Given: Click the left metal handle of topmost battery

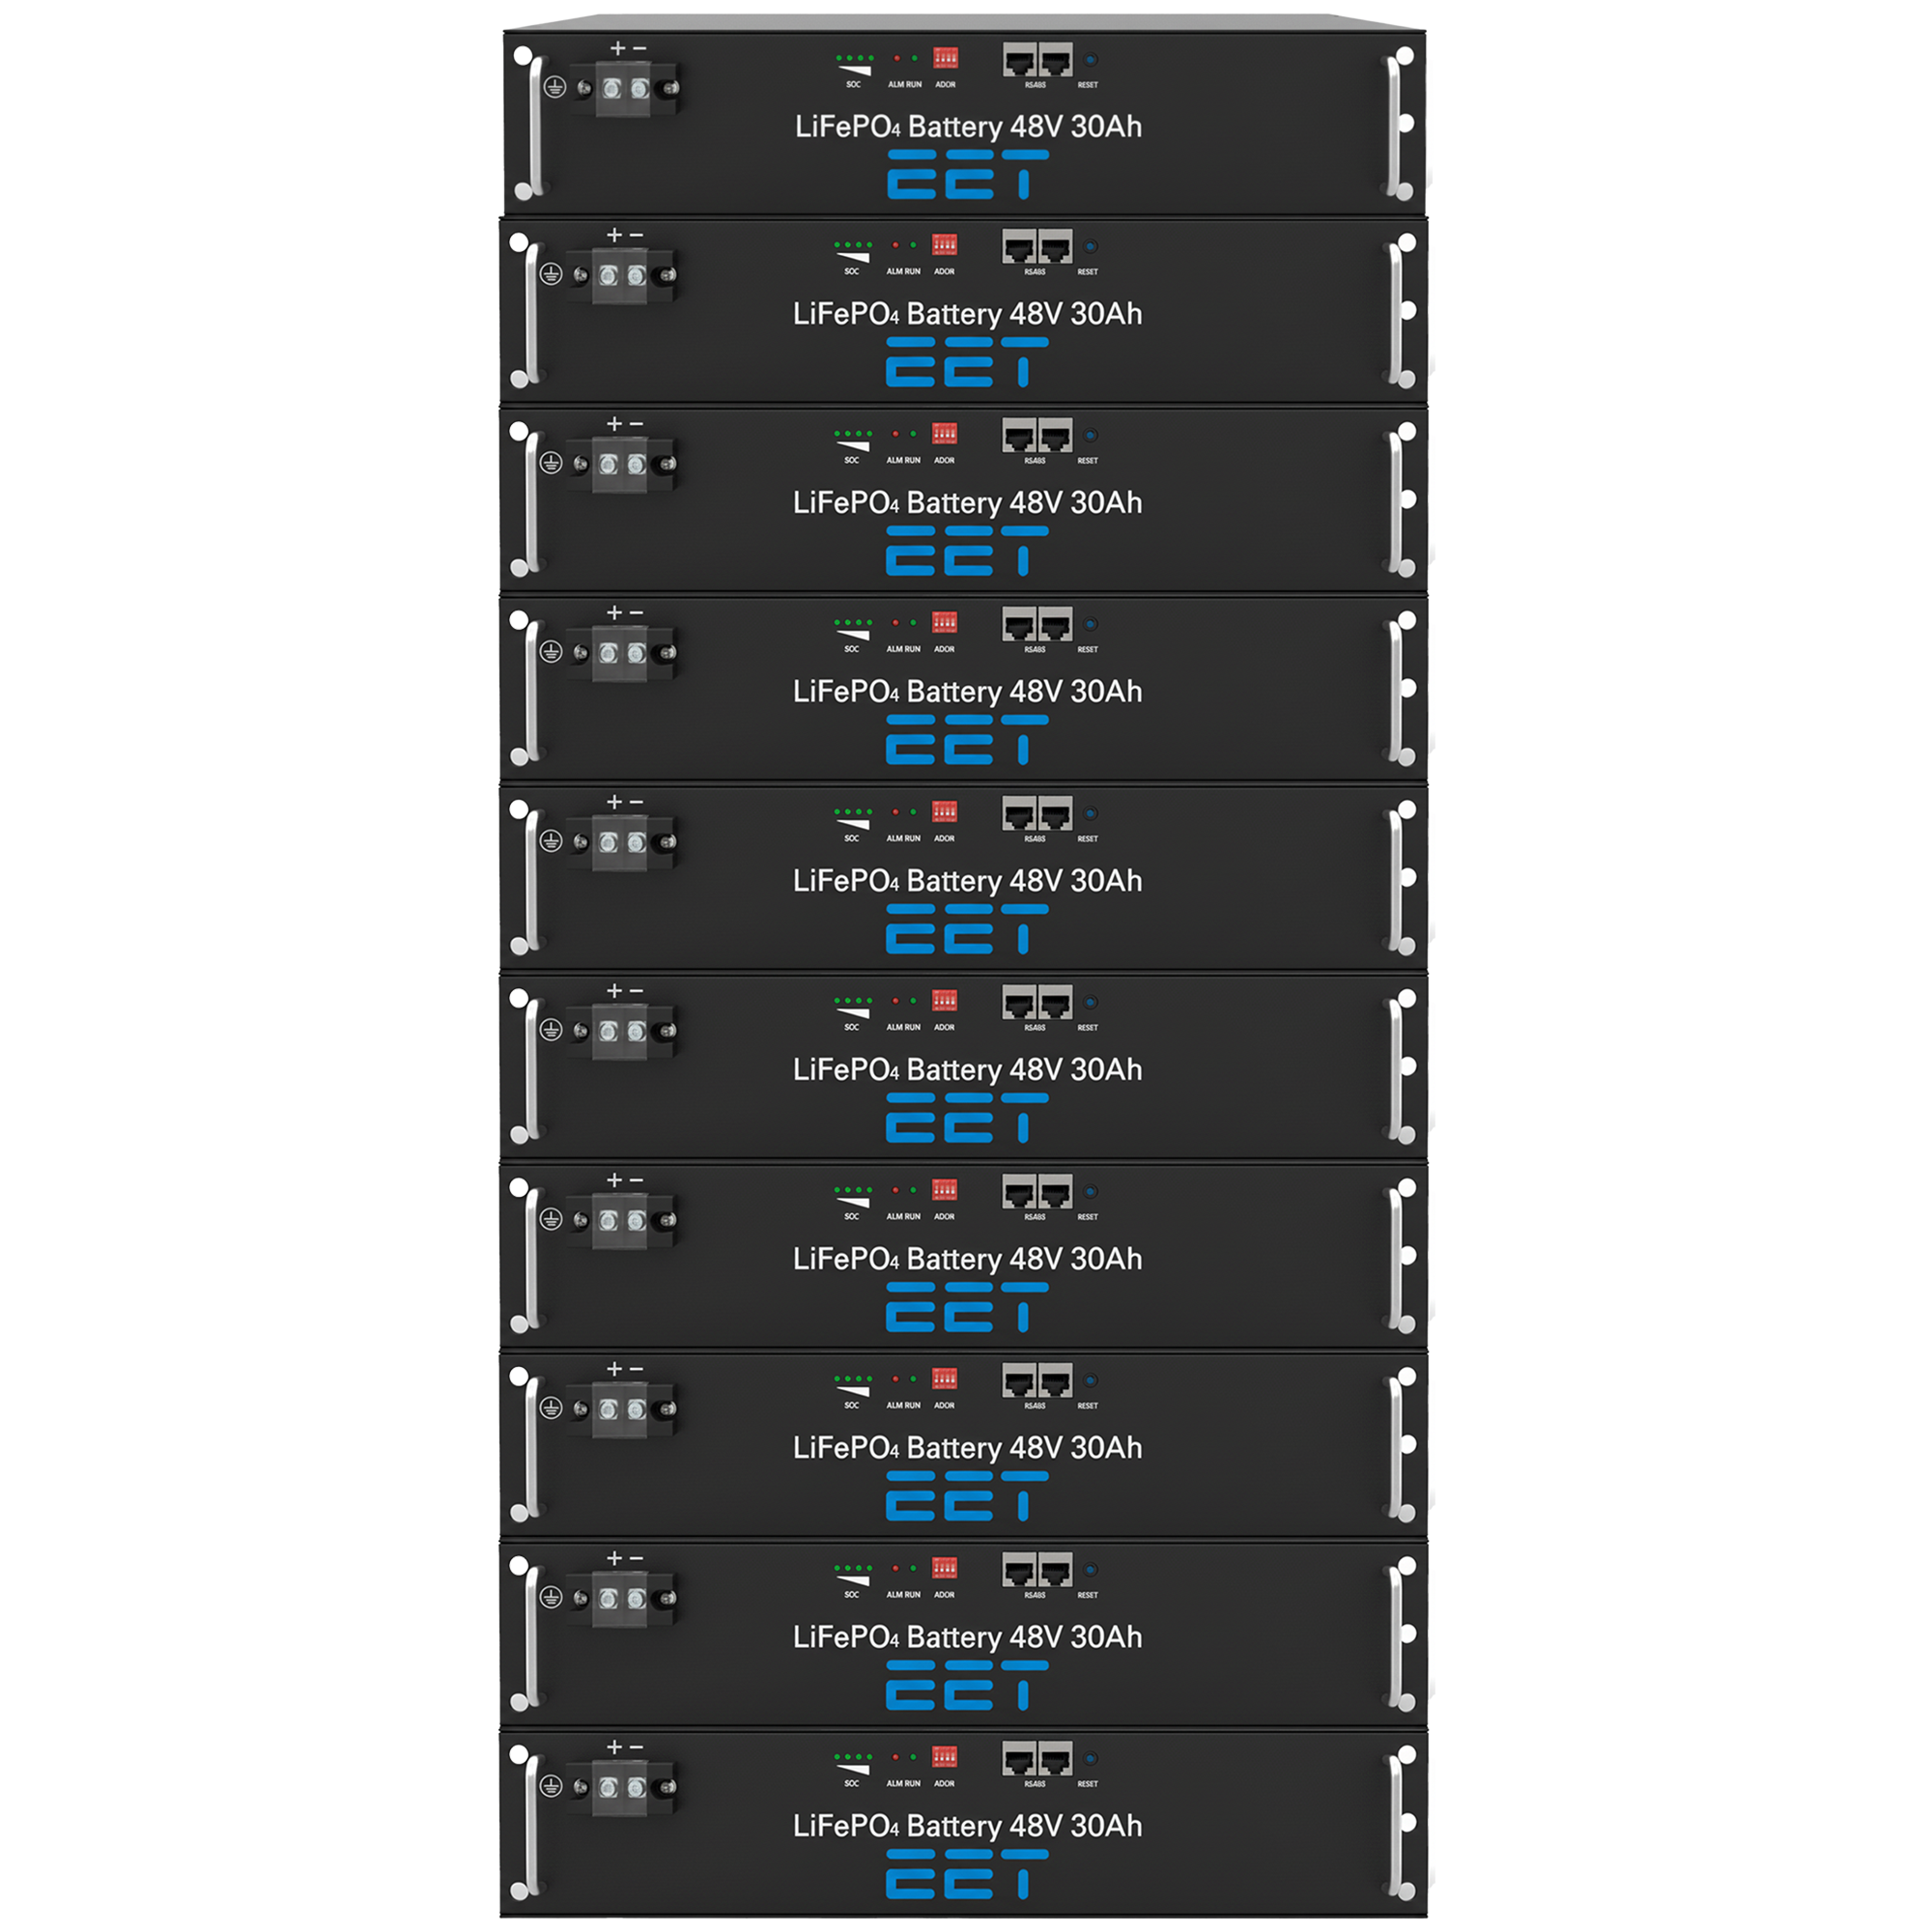Looking at the screenshot, I should (531, 124).
